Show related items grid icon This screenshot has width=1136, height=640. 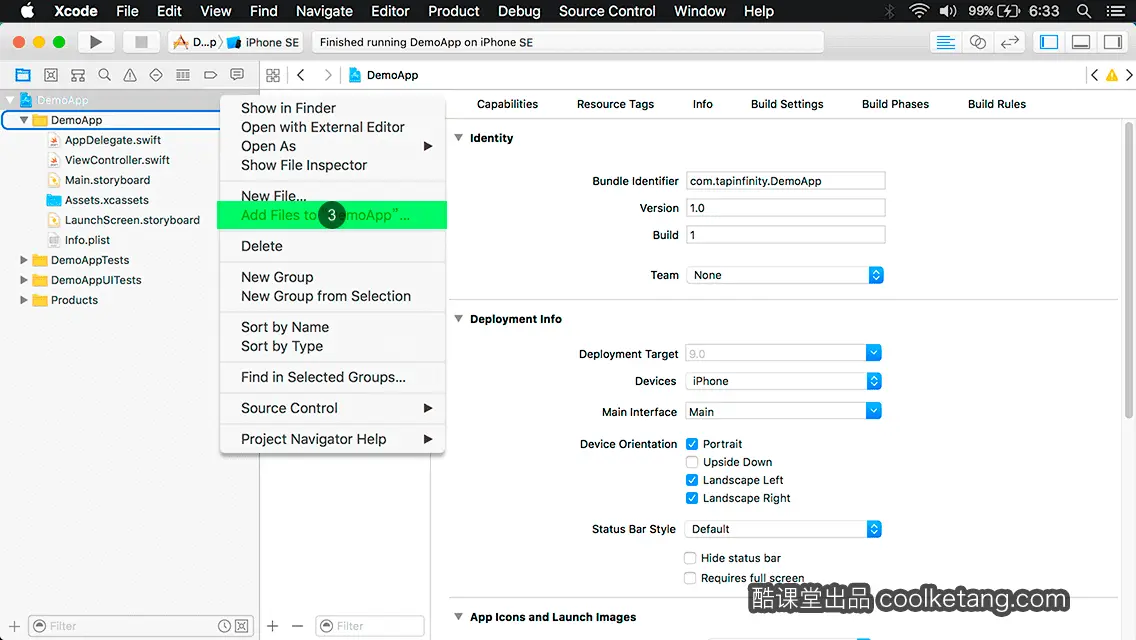[273, 75]
